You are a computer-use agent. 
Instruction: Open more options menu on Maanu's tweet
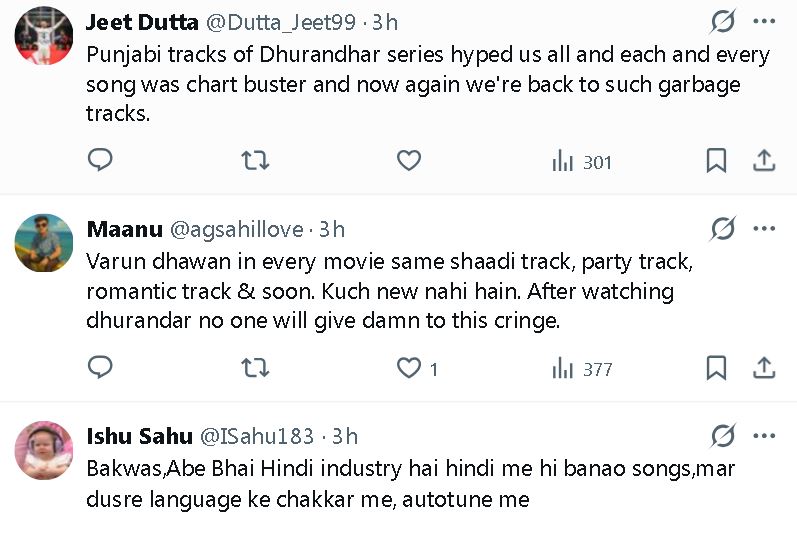pos(764,229)
